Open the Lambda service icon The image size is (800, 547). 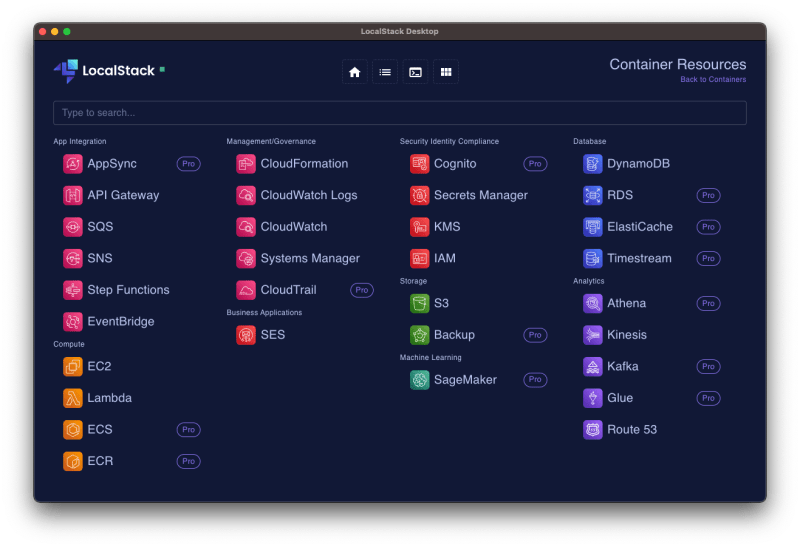(73, 398)
